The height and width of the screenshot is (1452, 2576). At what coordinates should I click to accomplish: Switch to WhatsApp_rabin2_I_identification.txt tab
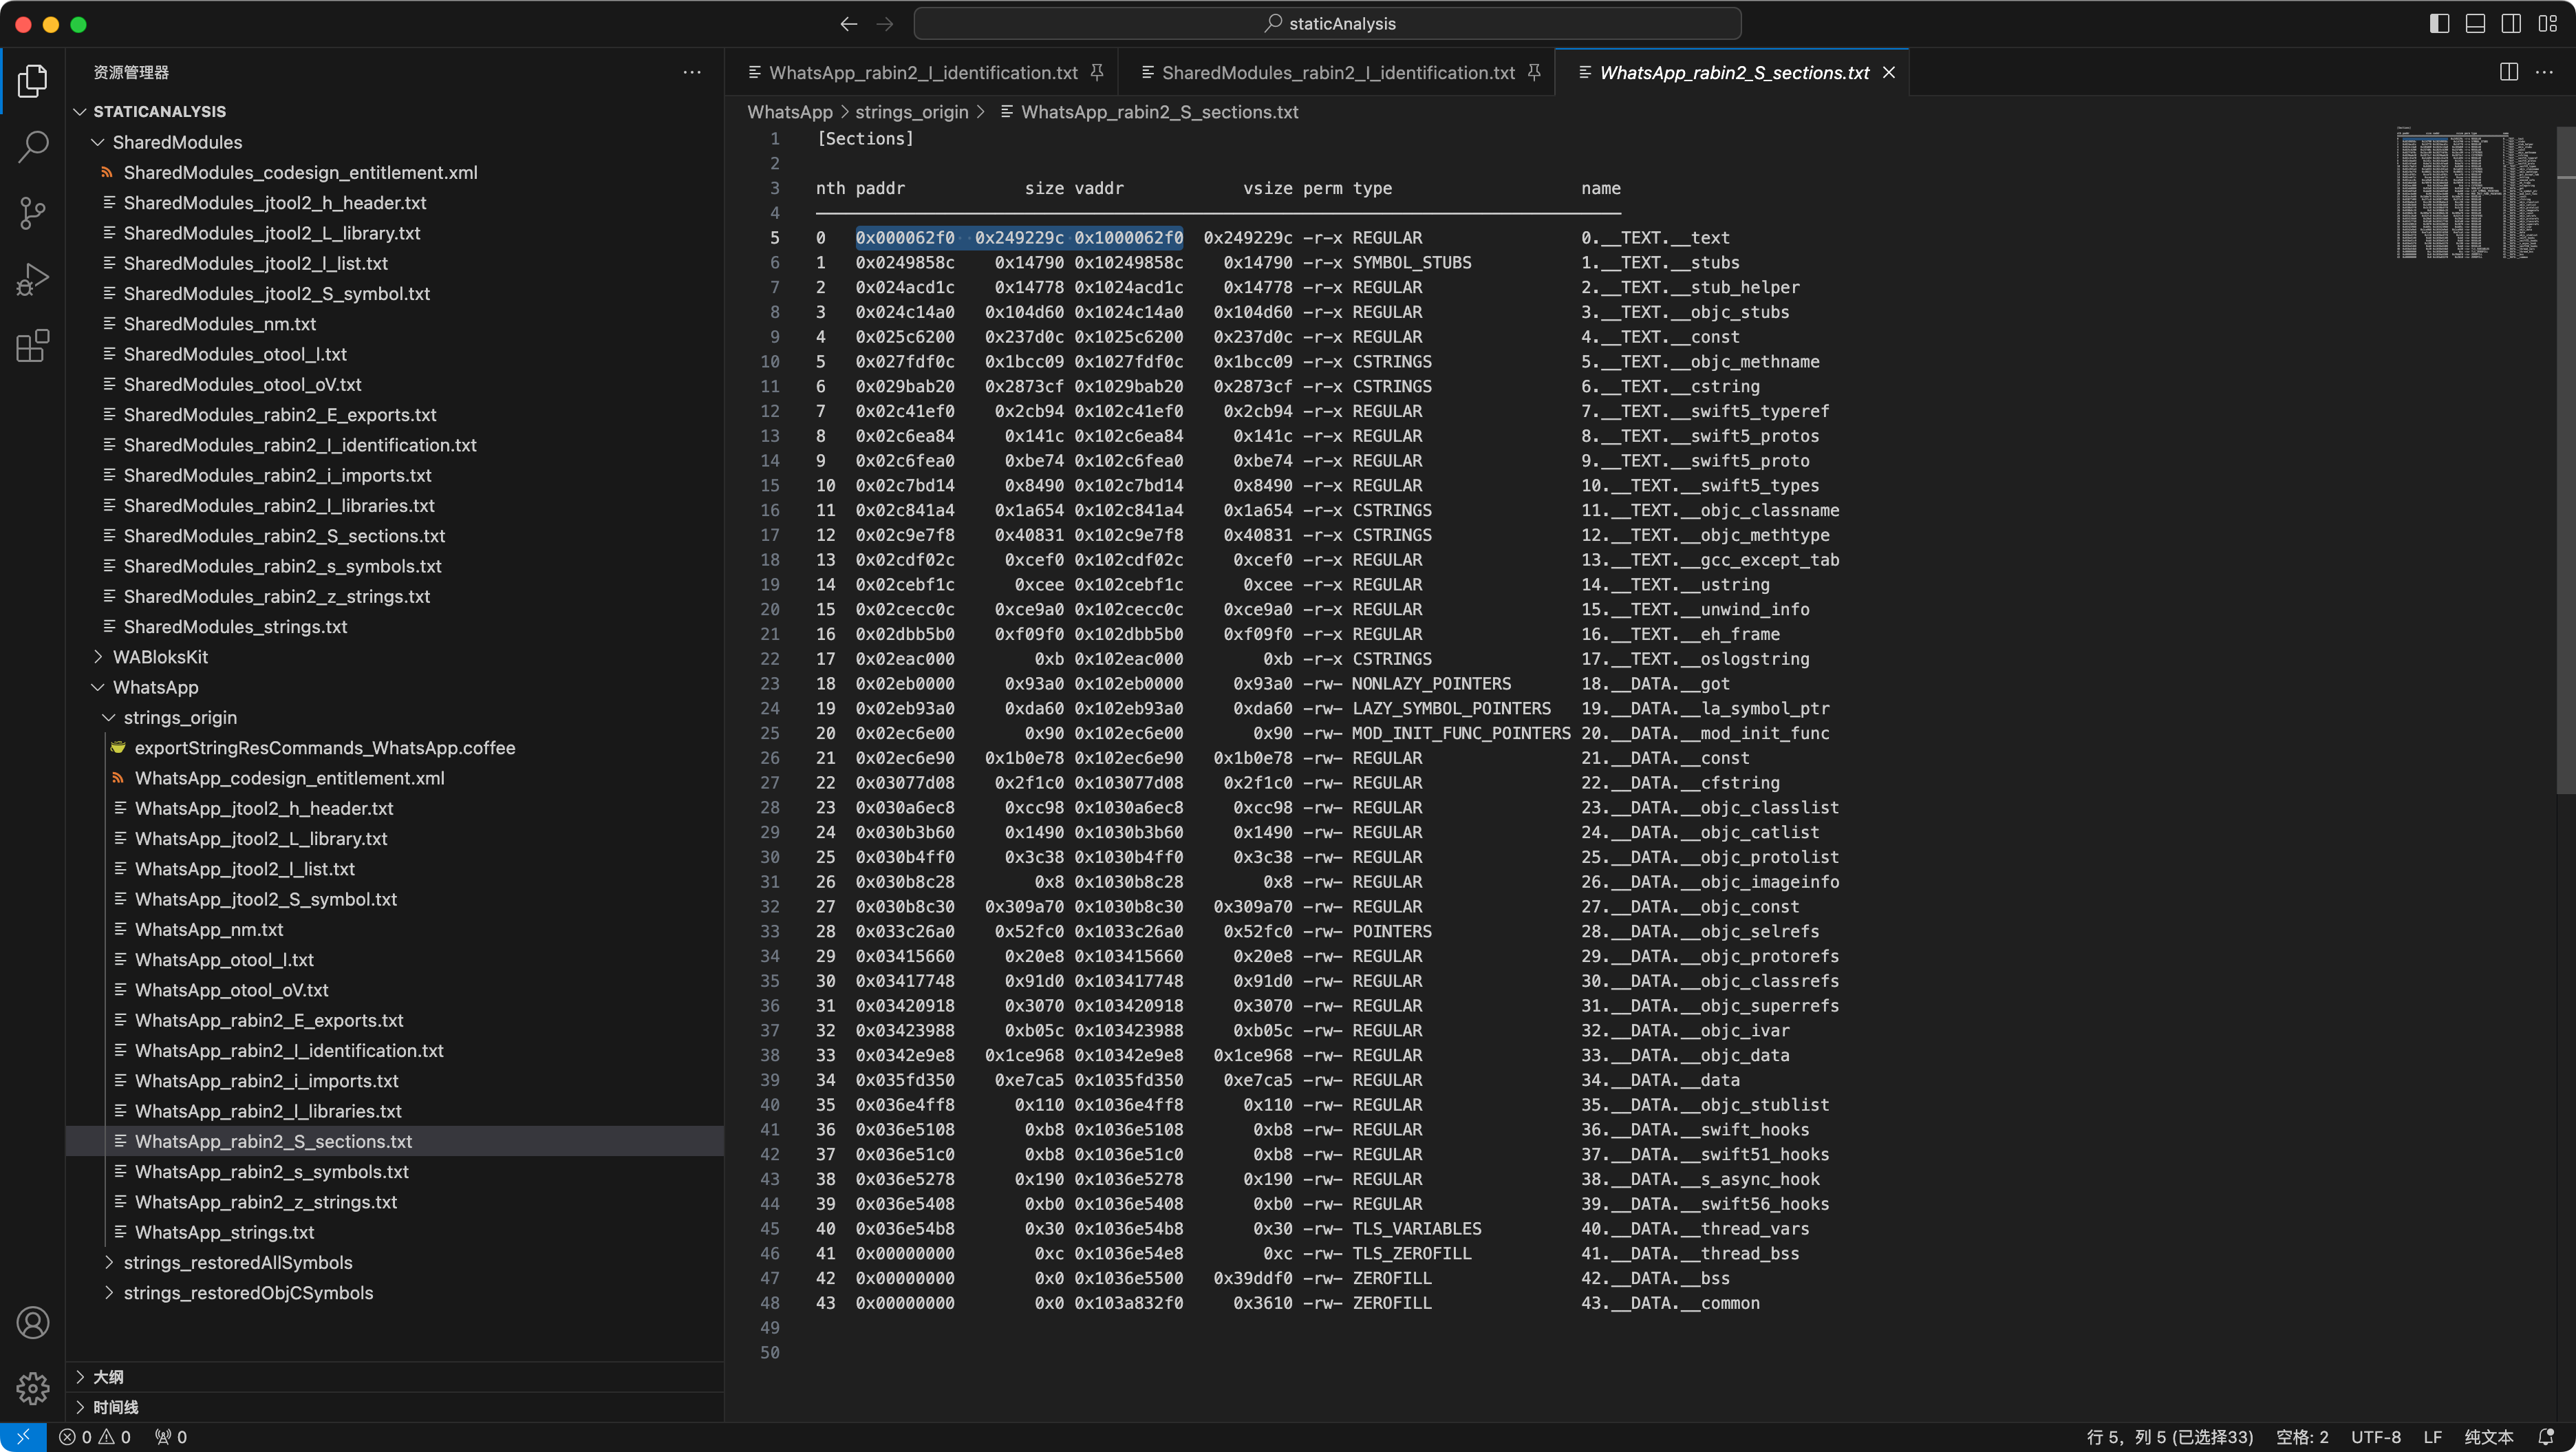pos(923,72)
